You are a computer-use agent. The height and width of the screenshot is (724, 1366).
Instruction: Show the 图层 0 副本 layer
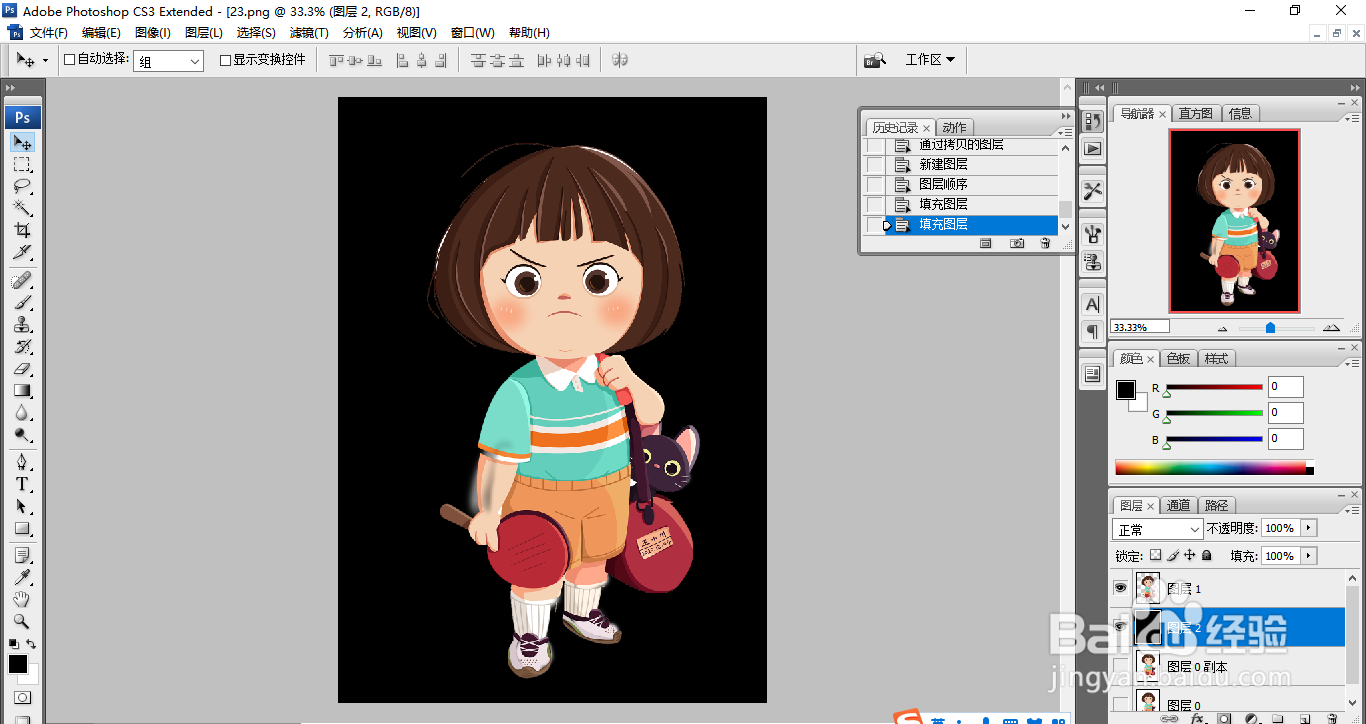click(x=1120, y=666)
